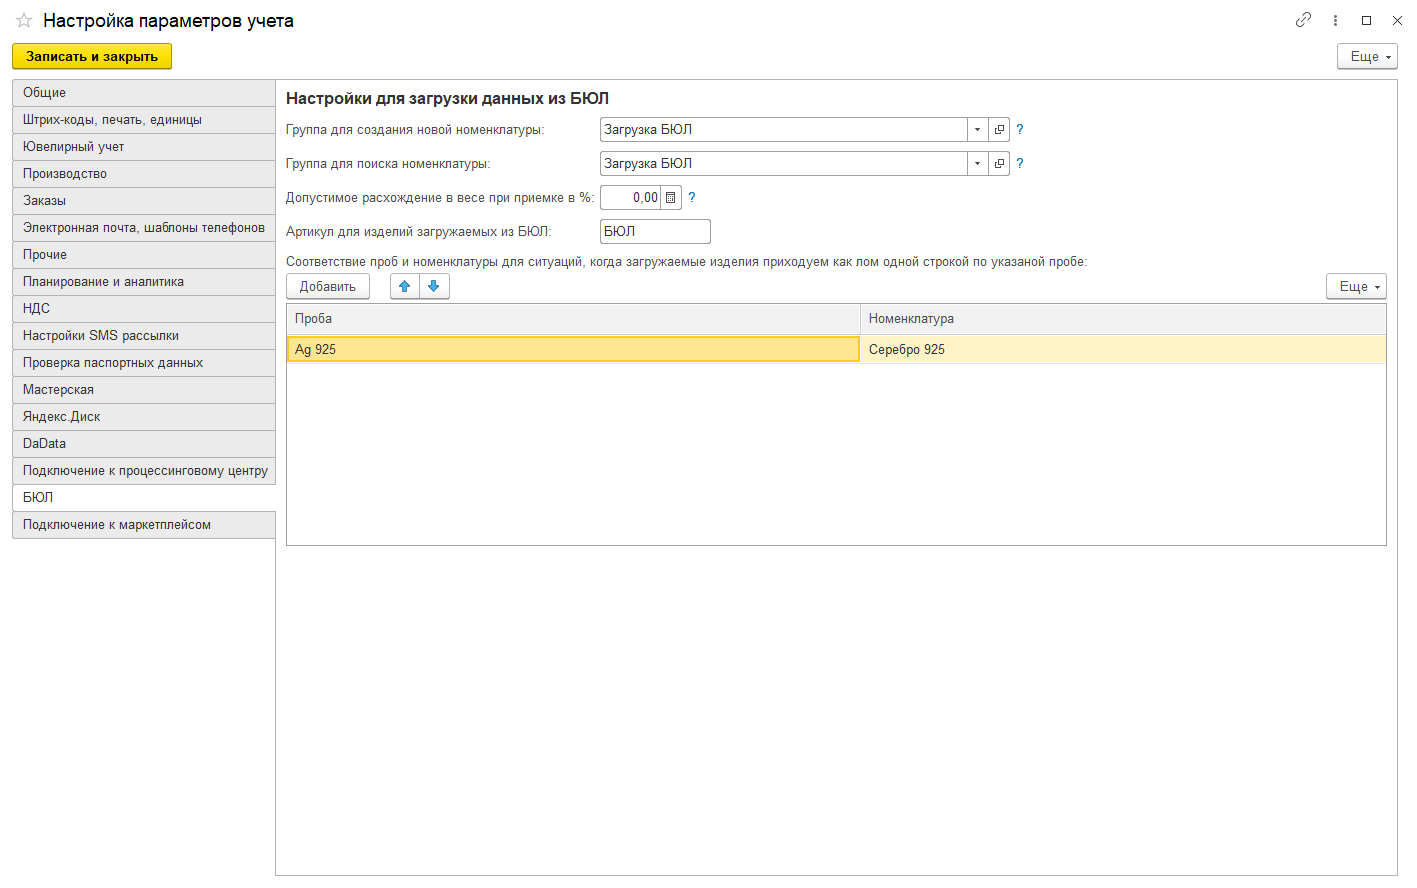Expand nomenclature search group dropdown
Image resolution: width=1417 pixels, height=888 pixels.
[x=977, y=164]
